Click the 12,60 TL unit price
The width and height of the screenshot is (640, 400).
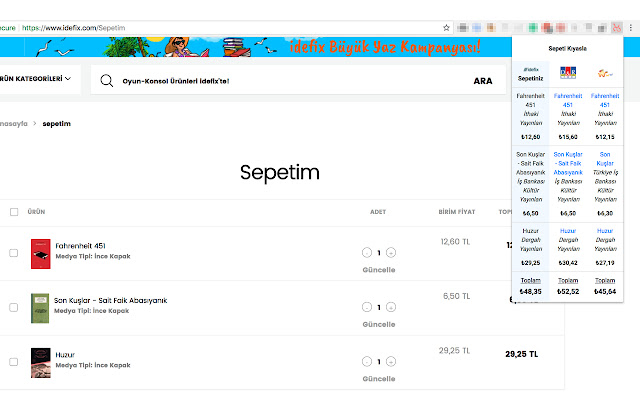pyautogui.click(x=455, y=242)
